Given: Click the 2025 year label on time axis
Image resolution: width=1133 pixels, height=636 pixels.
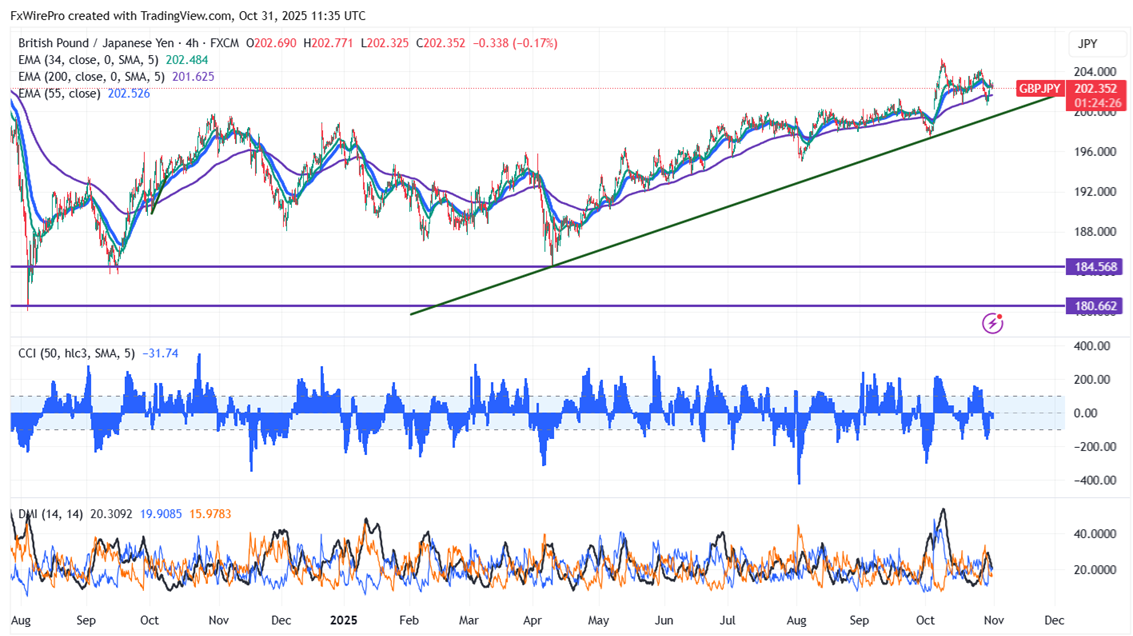Looking at the screenshot, I should coord(343,620).
